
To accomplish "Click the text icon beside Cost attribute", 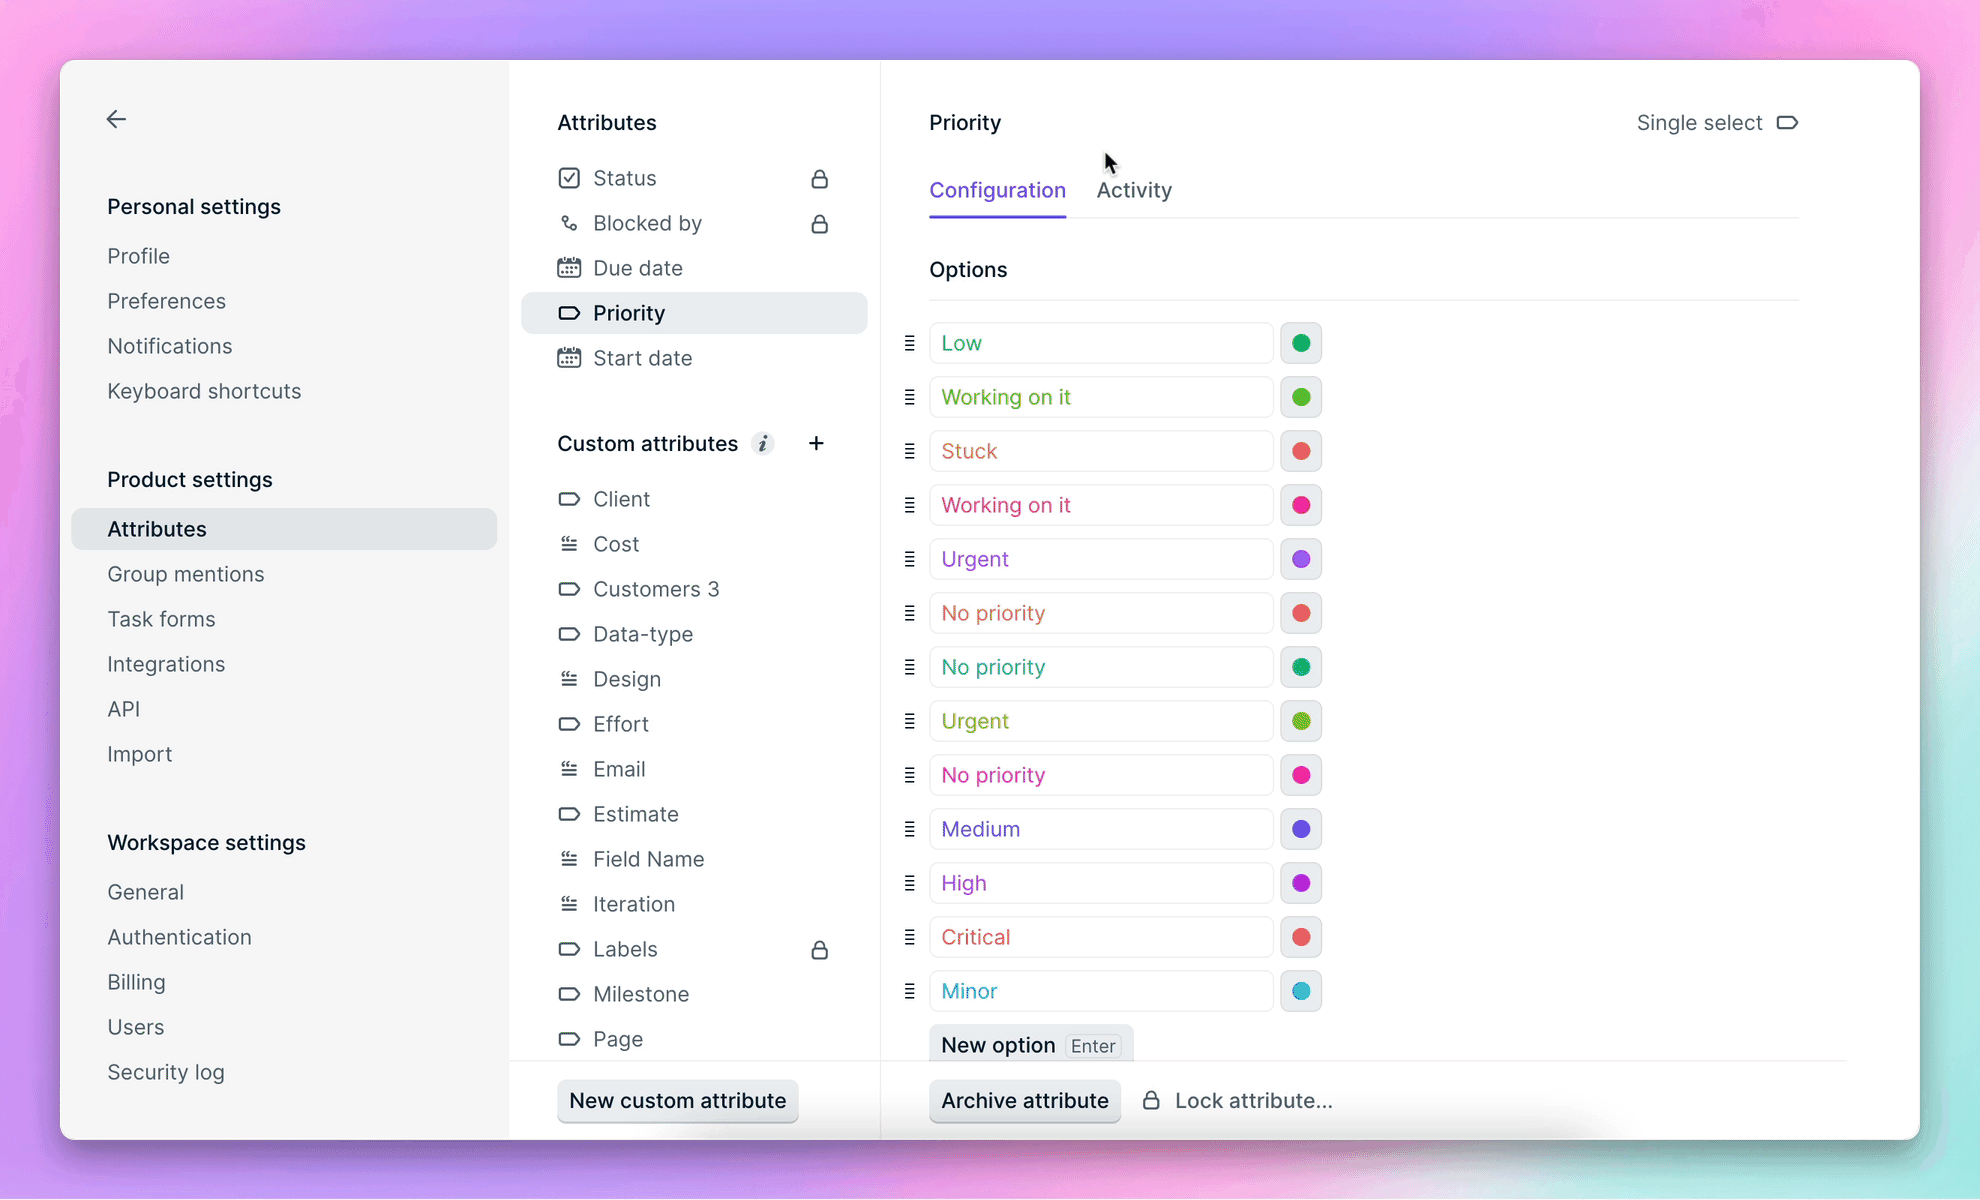I will pyautogui.click(x=569, y=544).
